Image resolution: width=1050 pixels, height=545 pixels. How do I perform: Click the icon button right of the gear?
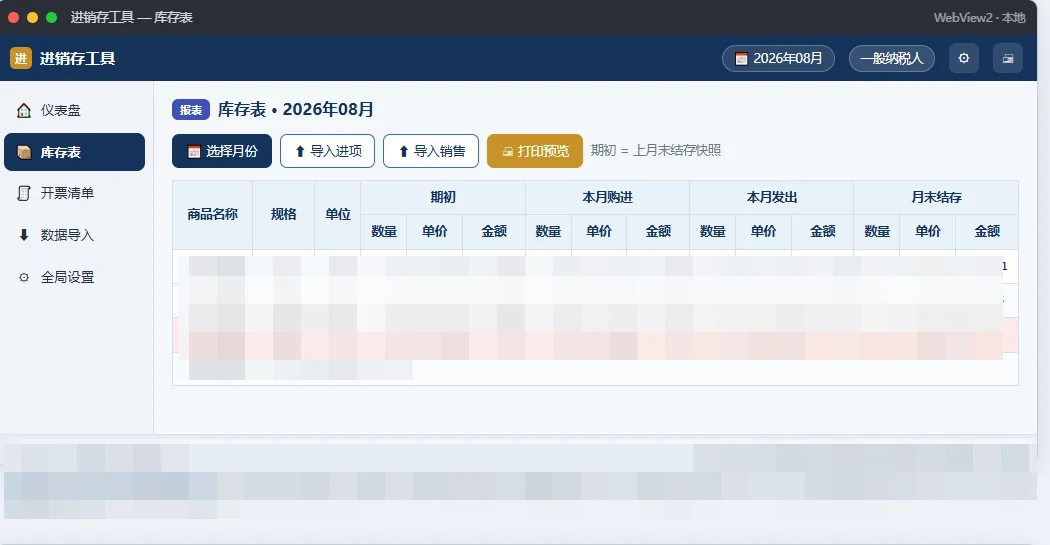coord(1008,58)
